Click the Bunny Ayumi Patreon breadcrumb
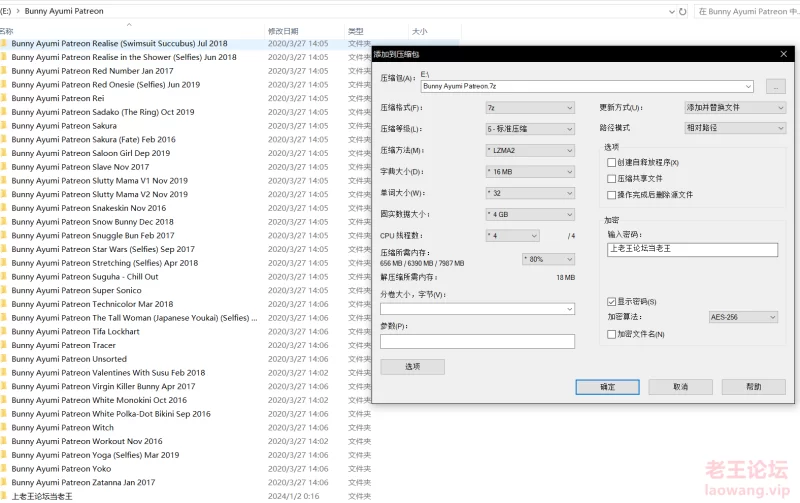This screenshot has height=503, width=800. tap(64, 11)
